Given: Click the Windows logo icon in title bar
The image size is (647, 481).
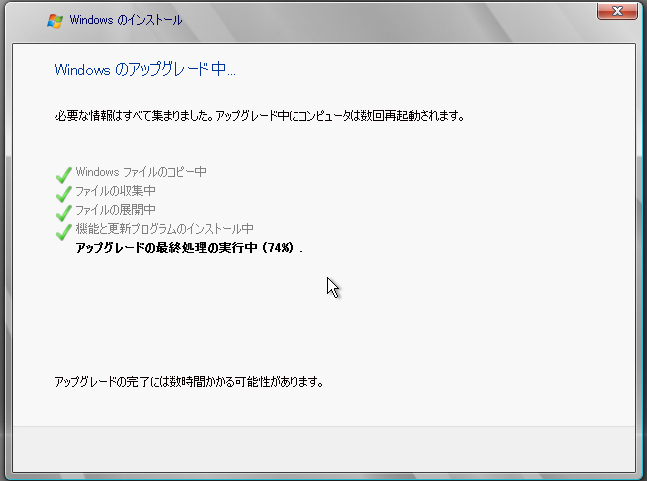Looking at the screenshot, I should tap(55, 21).
